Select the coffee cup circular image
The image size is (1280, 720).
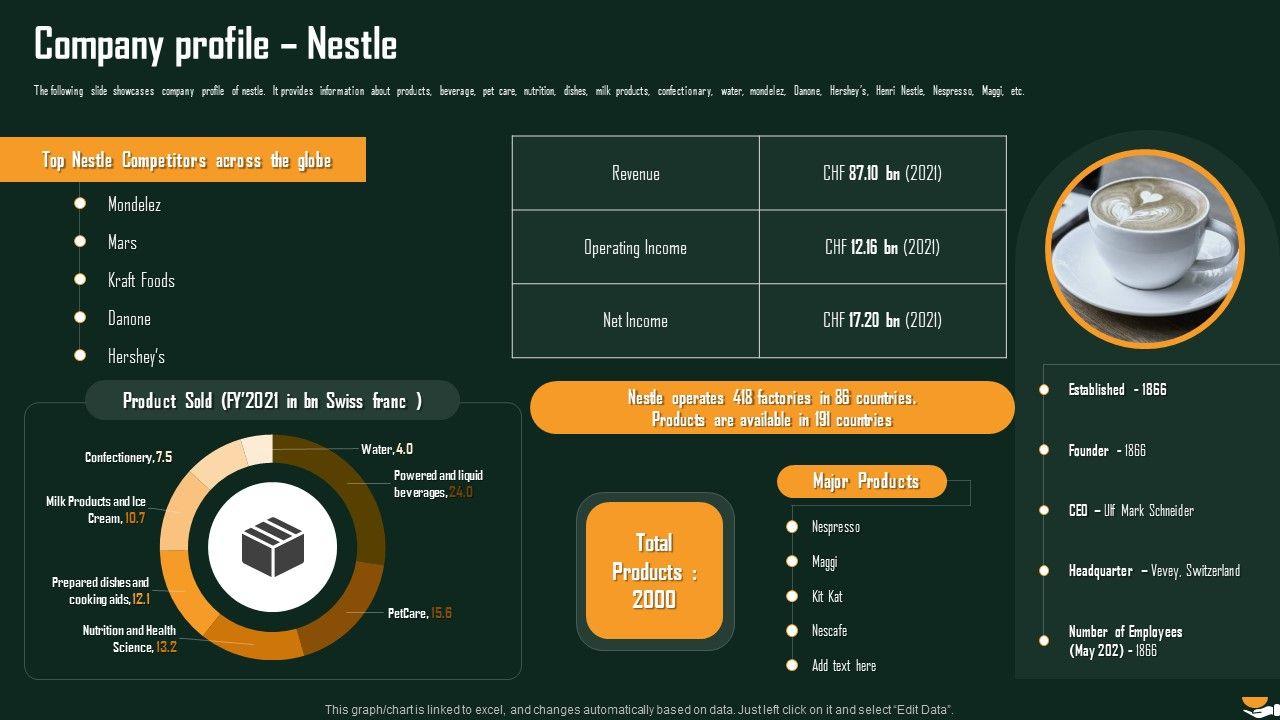pyautogui.click(x=1145, y=249)
